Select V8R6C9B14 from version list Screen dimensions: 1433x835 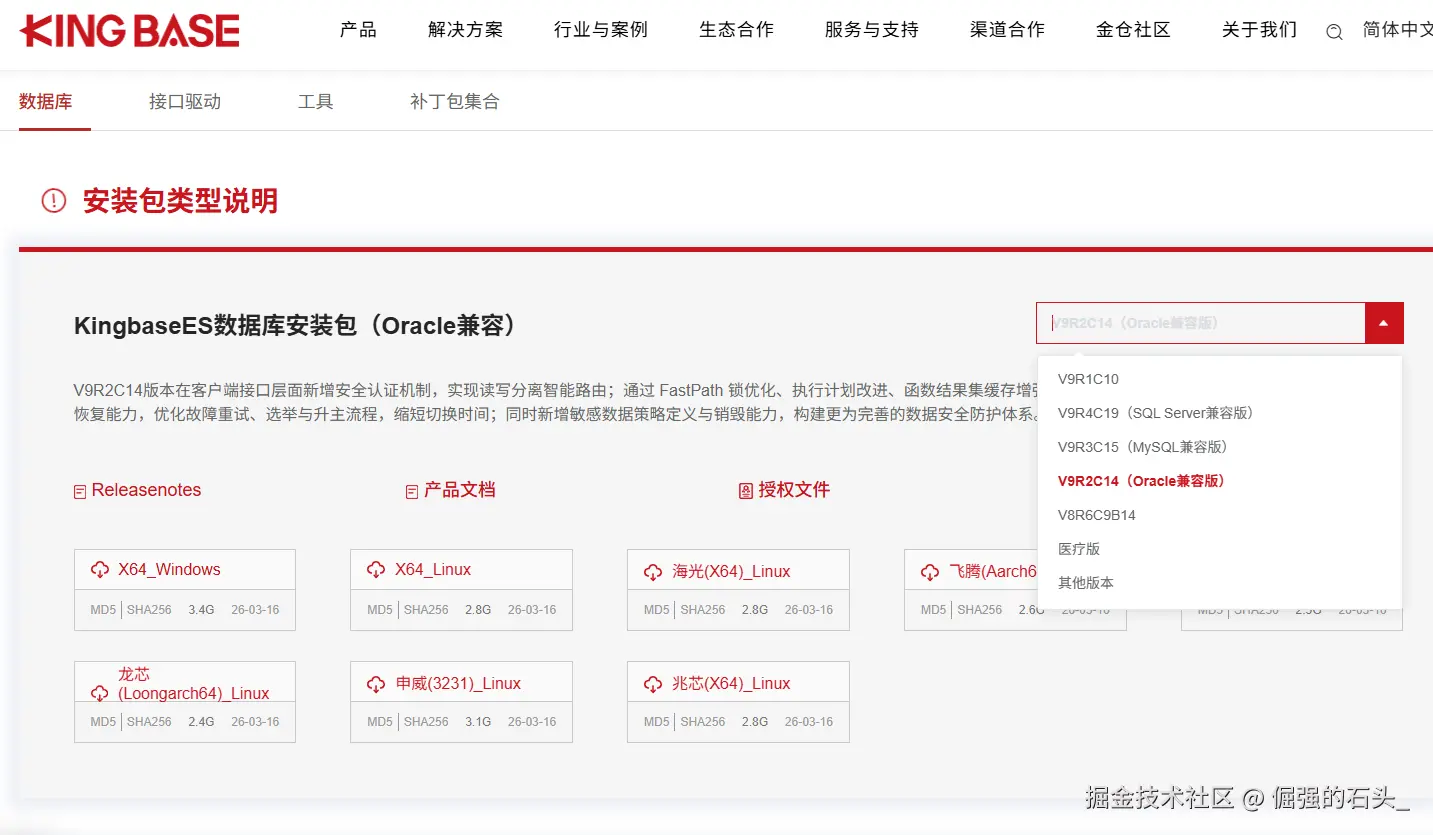(x=1220, y=515)
